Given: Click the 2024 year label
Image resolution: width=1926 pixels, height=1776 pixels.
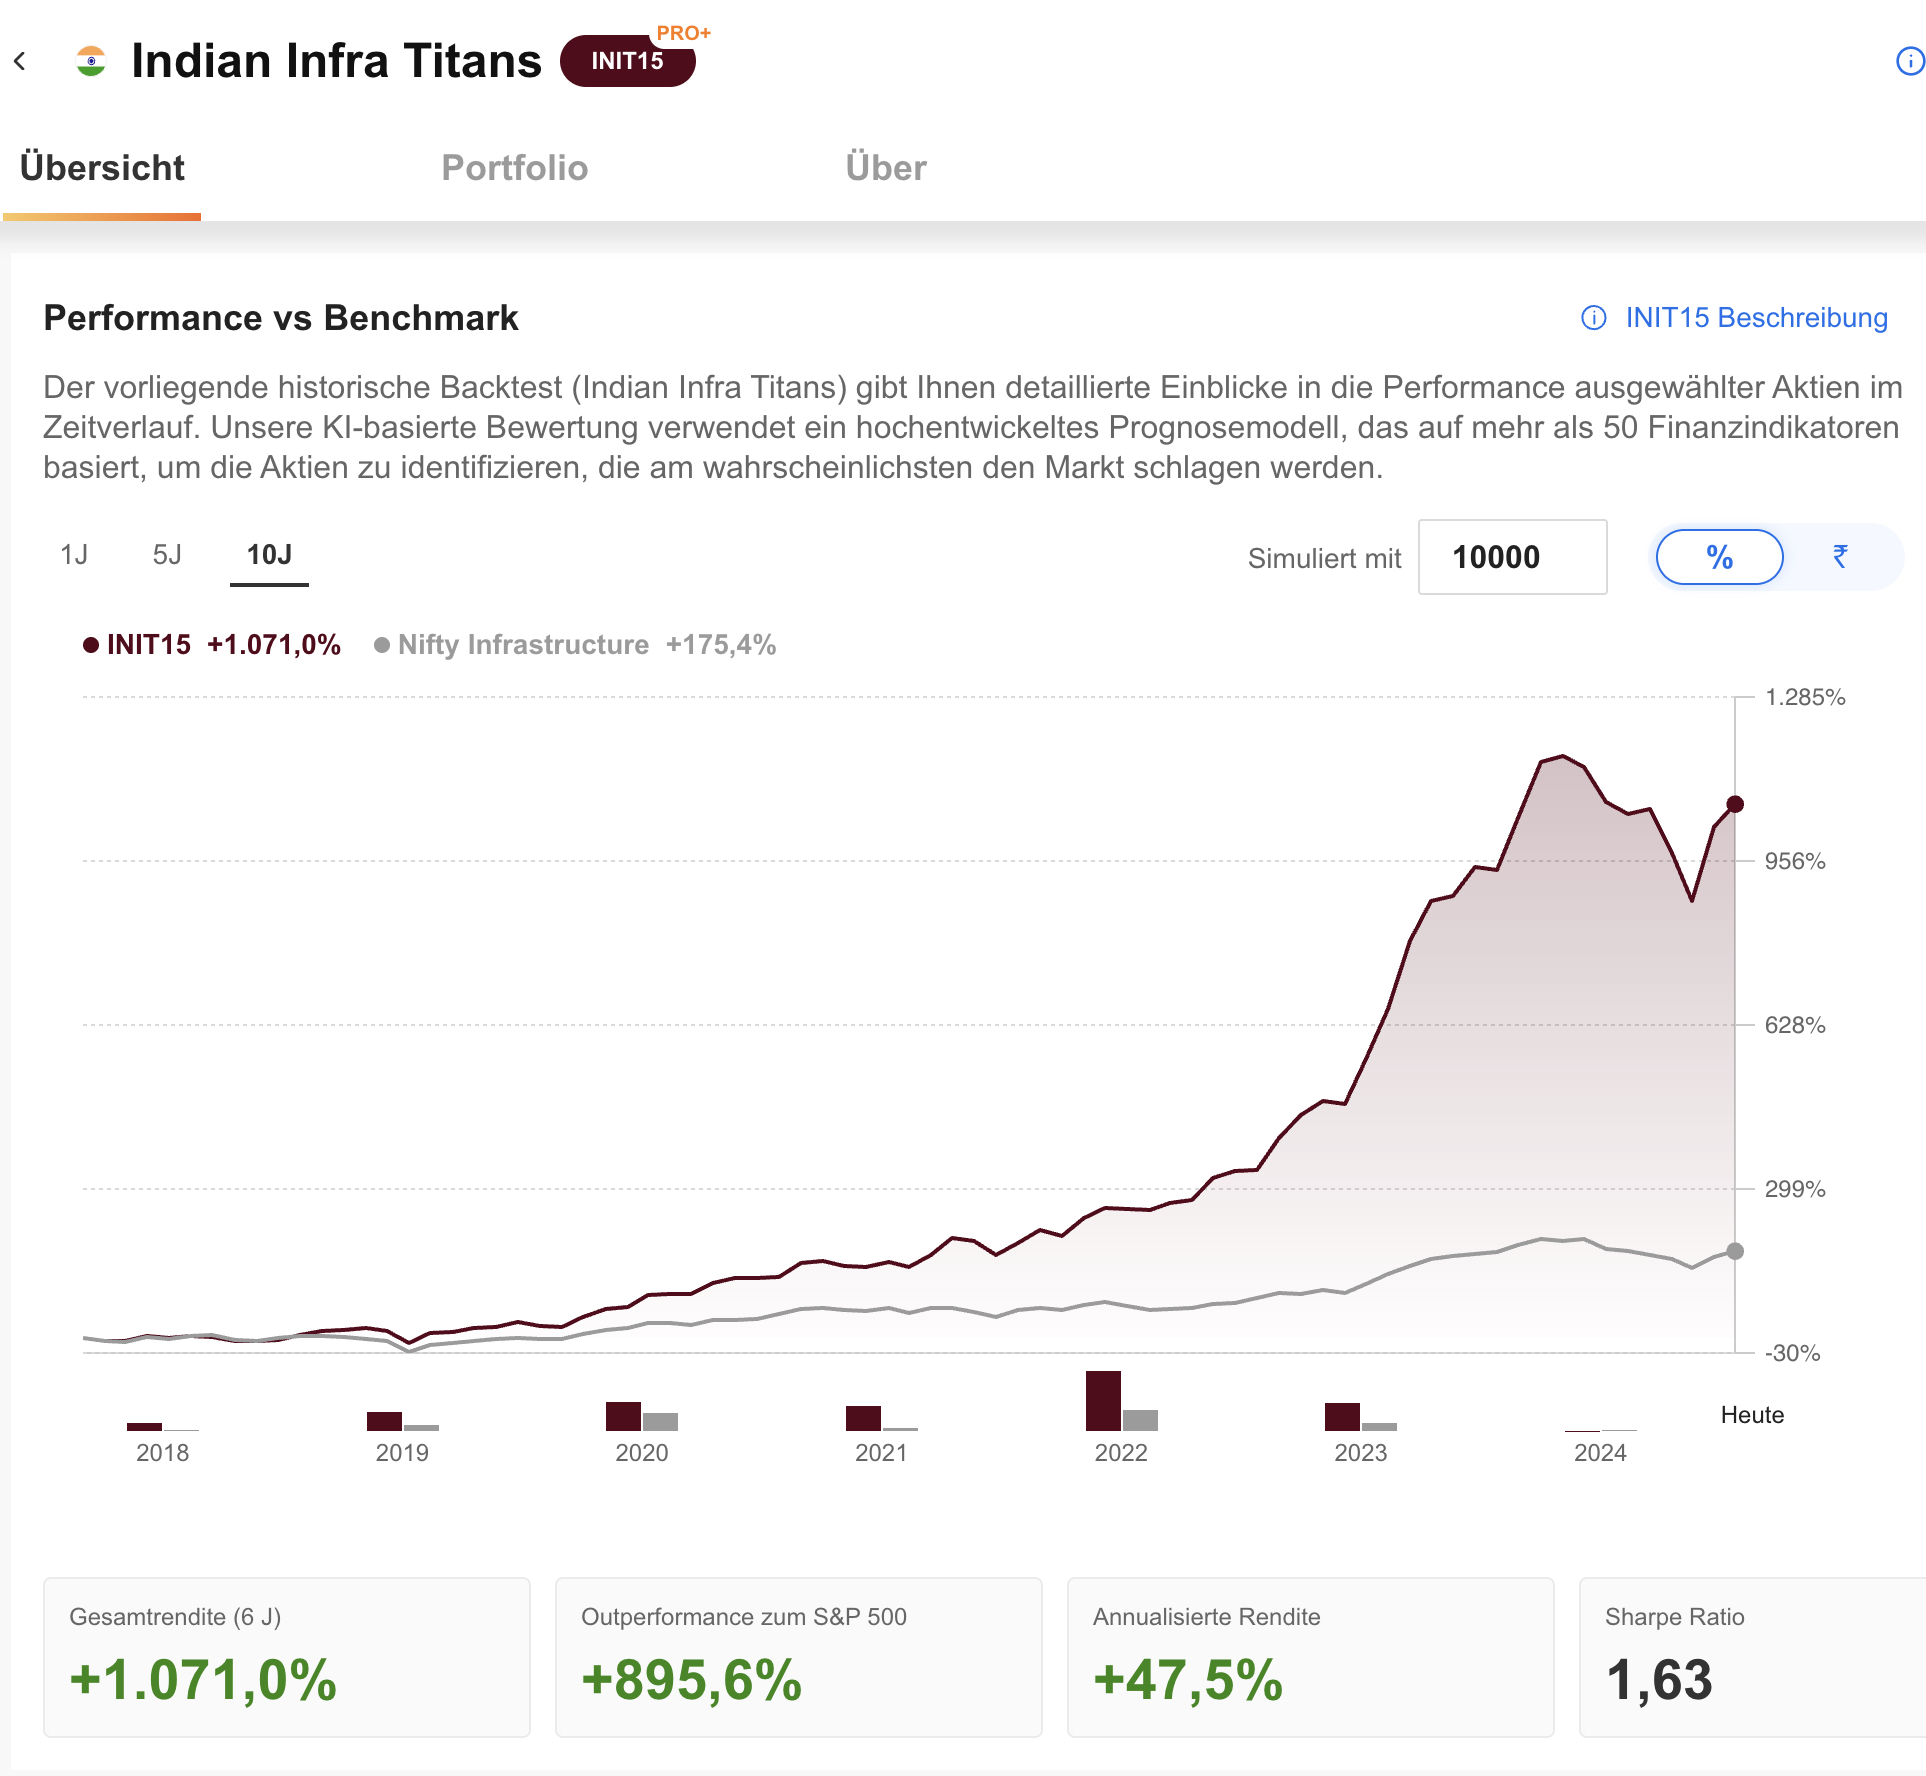Looking at the screenshot, I should coord(1600,1453).
